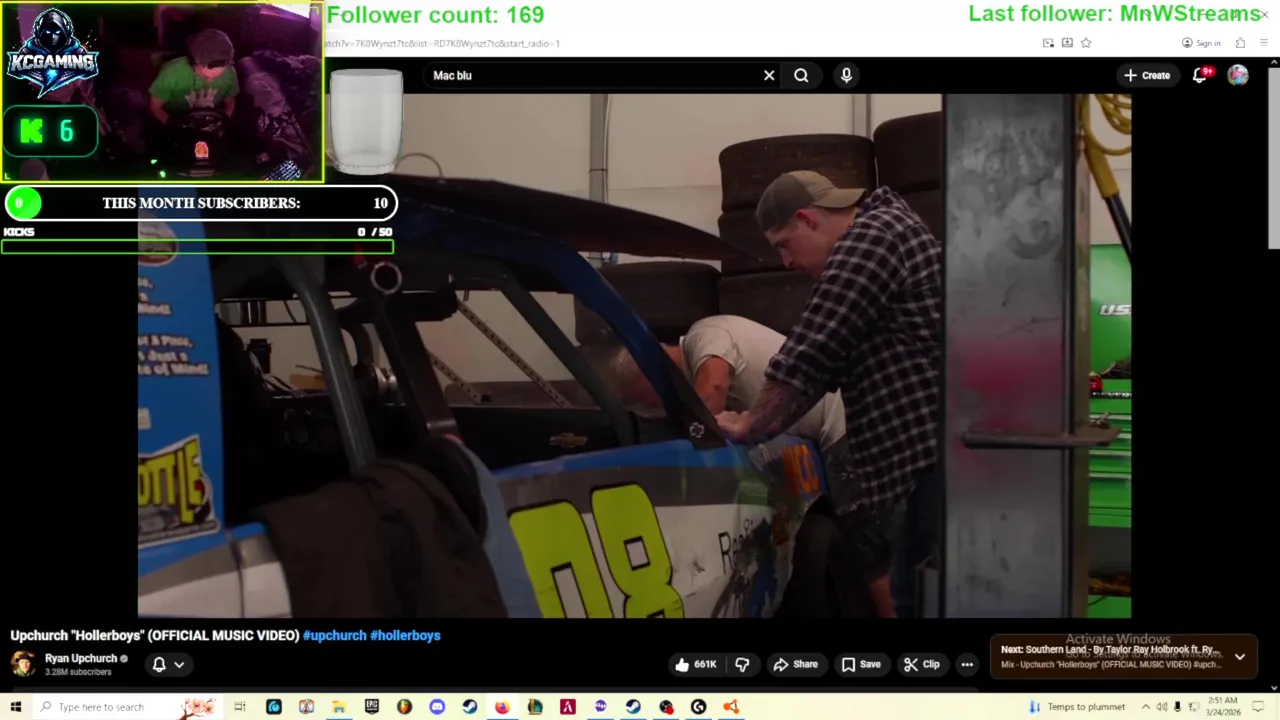The height and width of the screenshot is (720, 1280).
Task: Follow the #hollerboys hashtag link
Action: coord(405,635)
